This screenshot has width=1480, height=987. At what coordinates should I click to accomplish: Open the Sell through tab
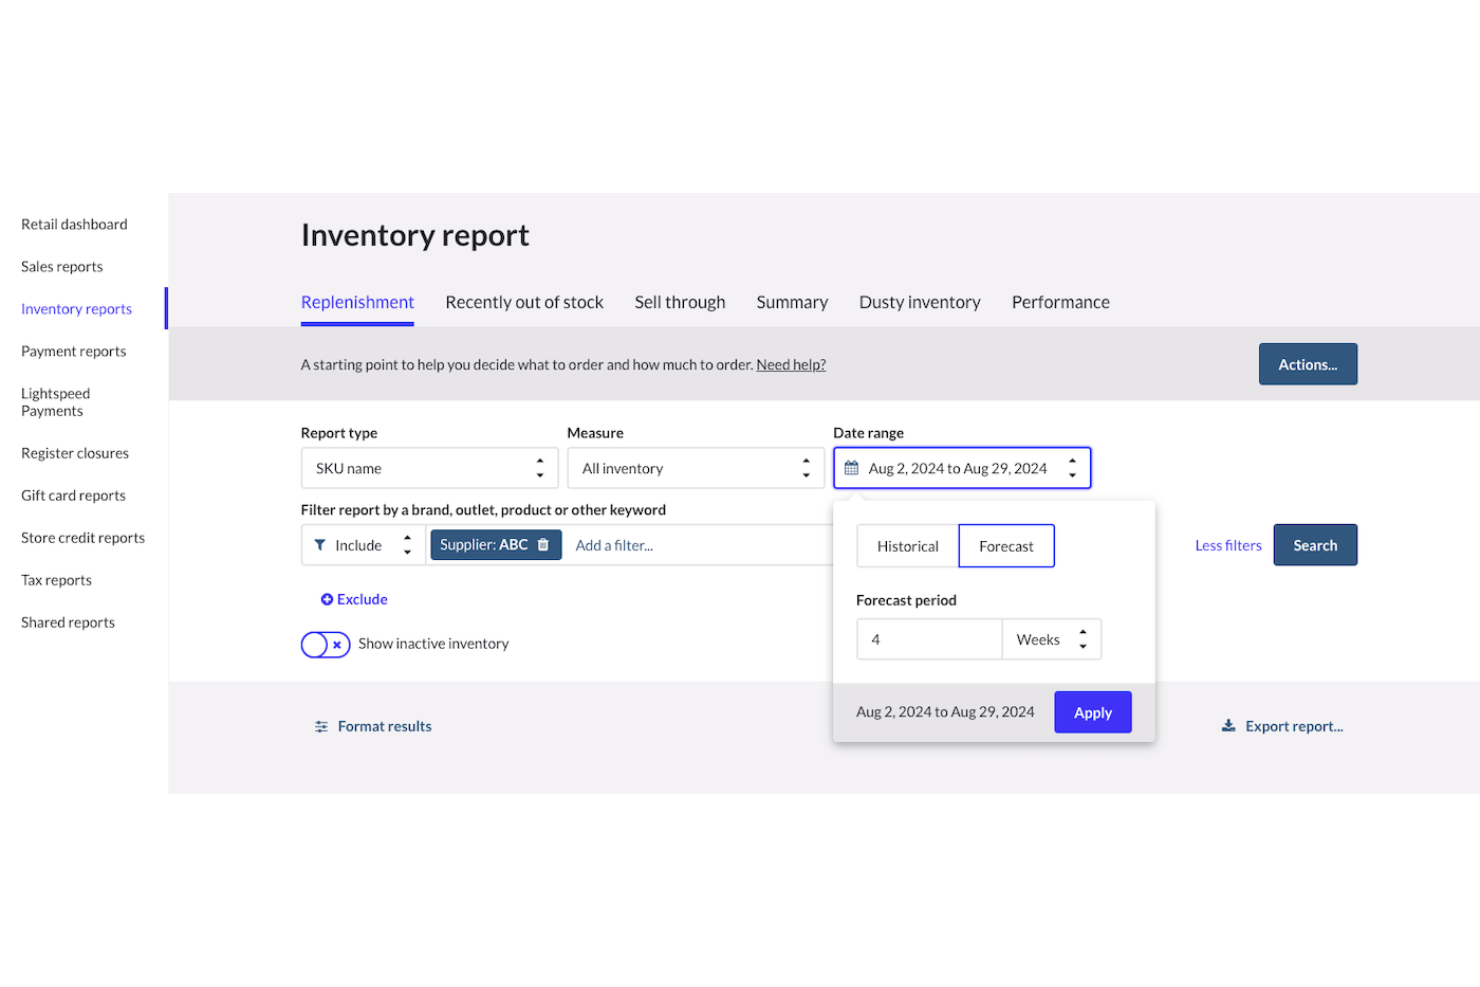click(x=679, y=302)
